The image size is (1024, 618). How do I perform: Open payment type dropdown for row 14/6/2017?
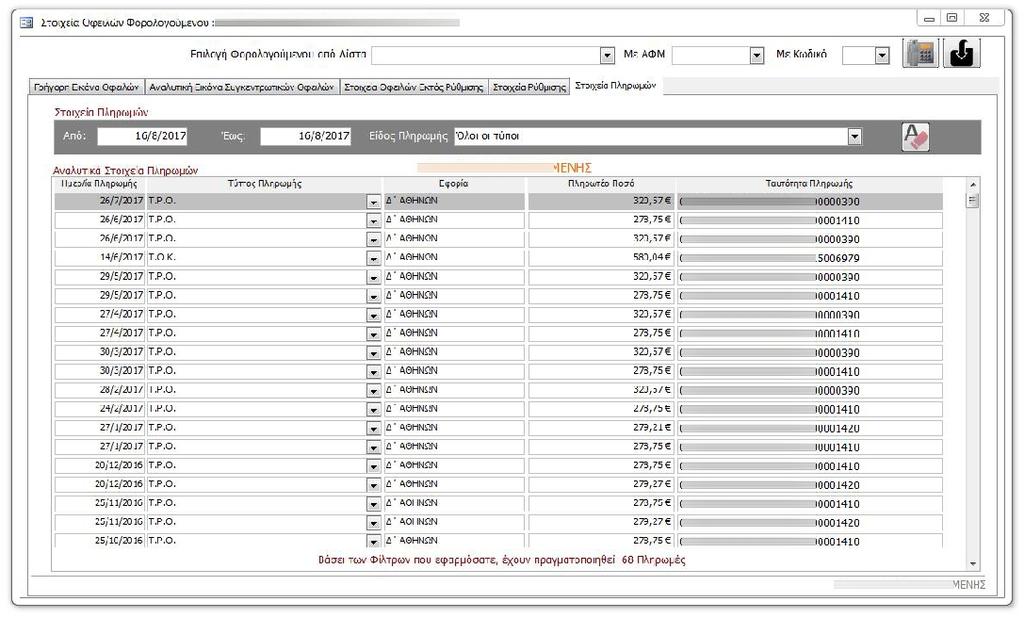(373, 259)
